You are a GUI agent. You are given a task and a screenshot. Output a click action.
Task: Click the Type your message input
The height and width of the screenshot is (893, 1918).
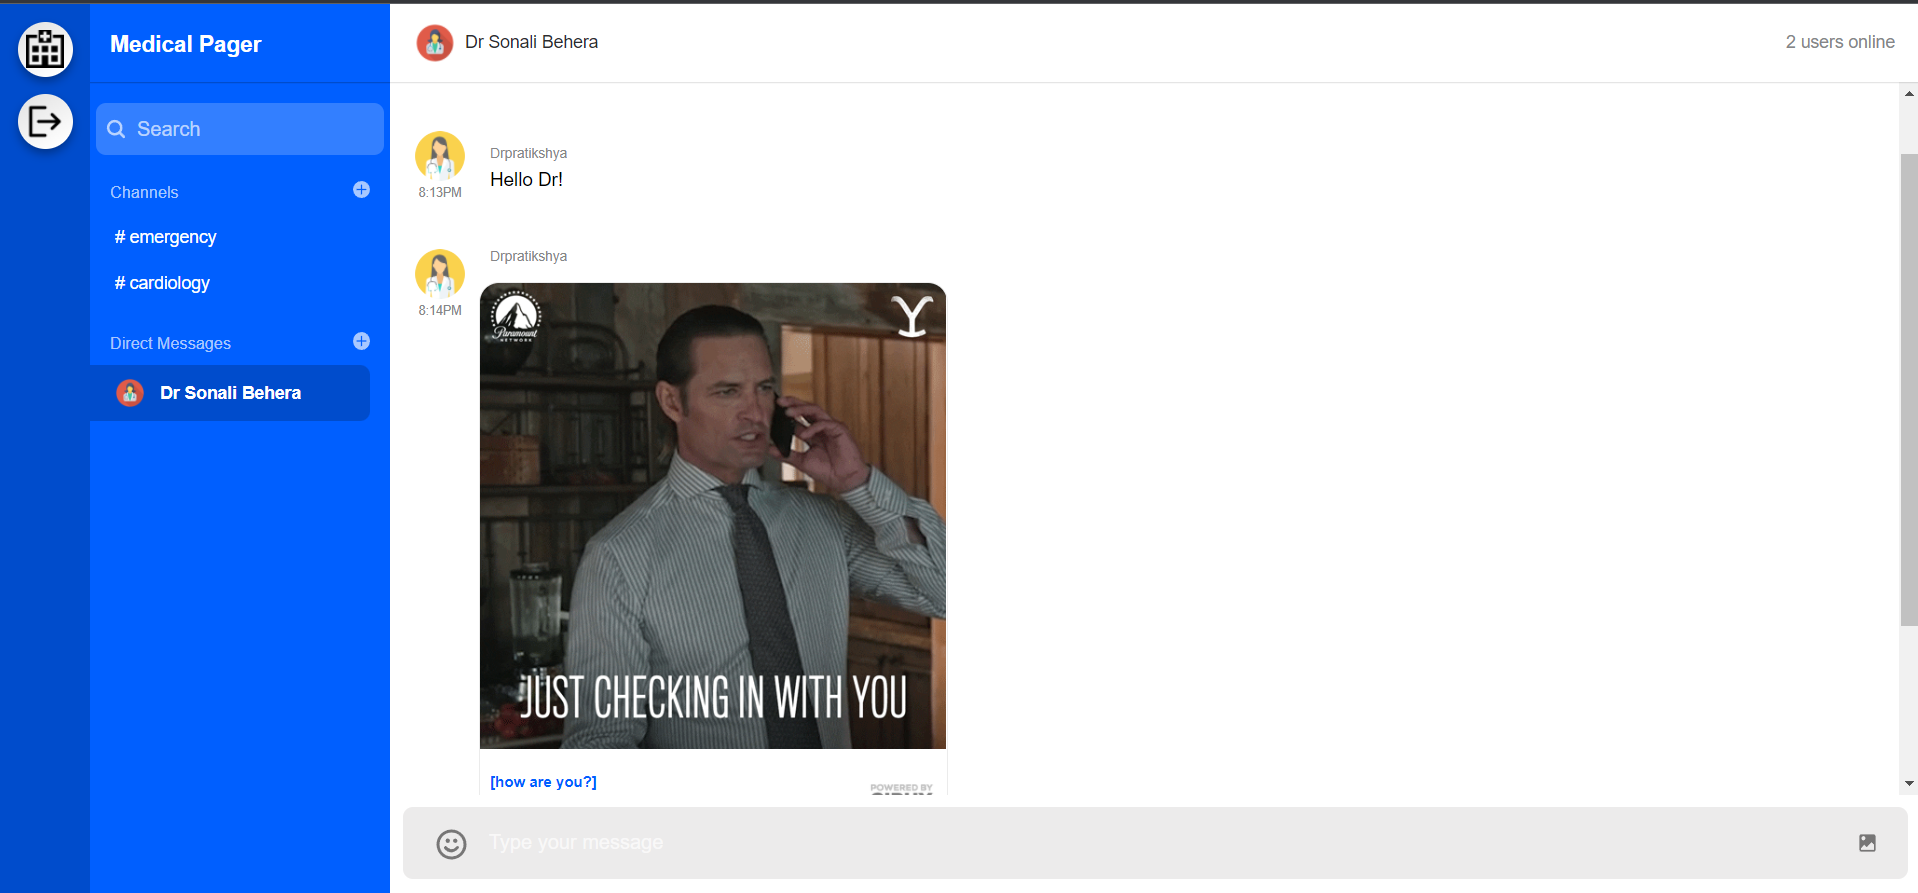pos(1155,843)
